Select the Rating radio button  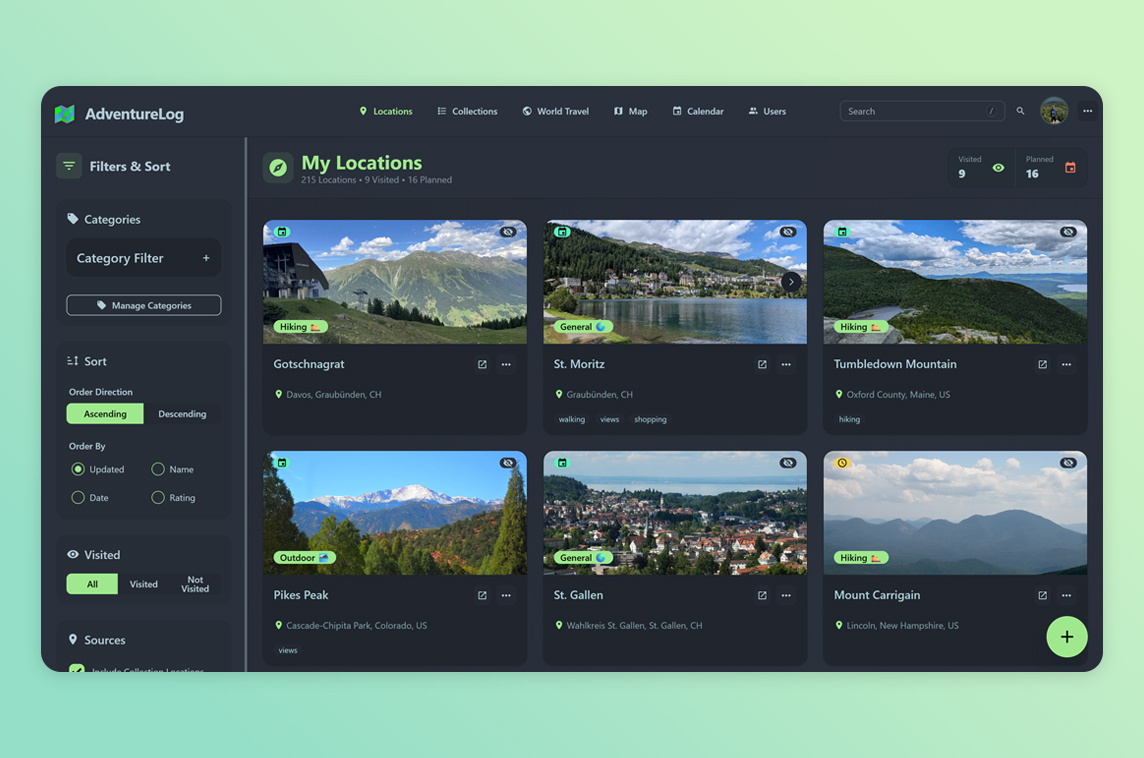click(x=158, y=497)
